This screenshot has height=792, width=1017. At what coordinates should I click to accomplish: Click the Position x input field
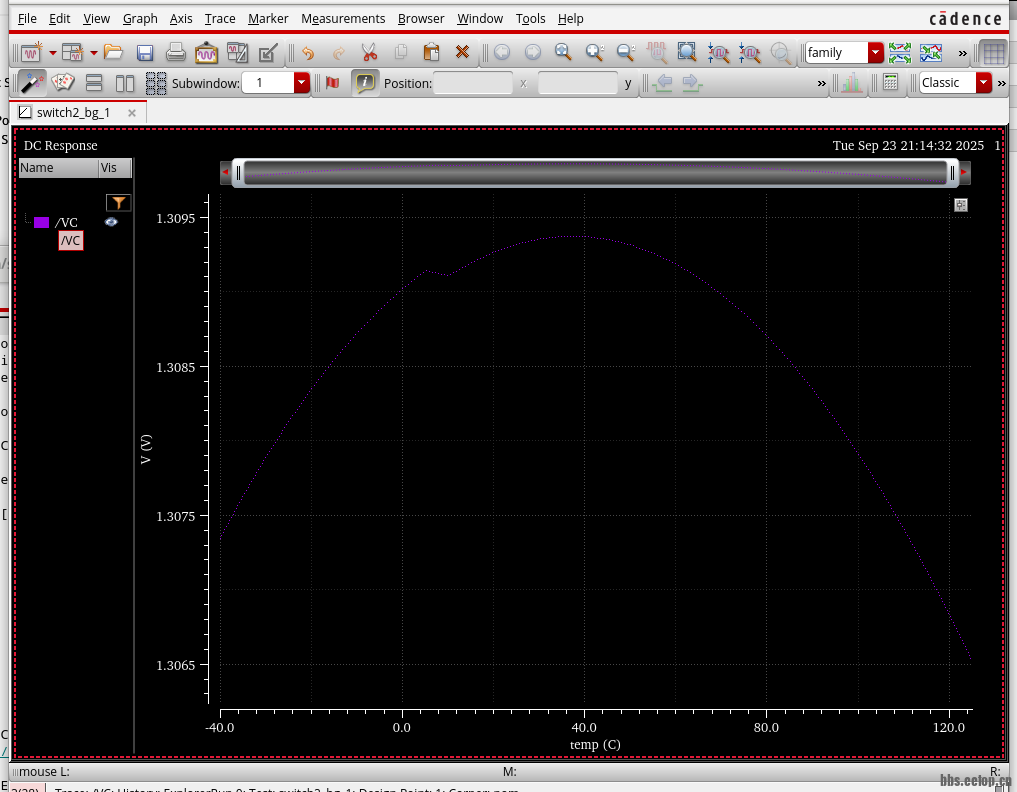click(472, 83)
